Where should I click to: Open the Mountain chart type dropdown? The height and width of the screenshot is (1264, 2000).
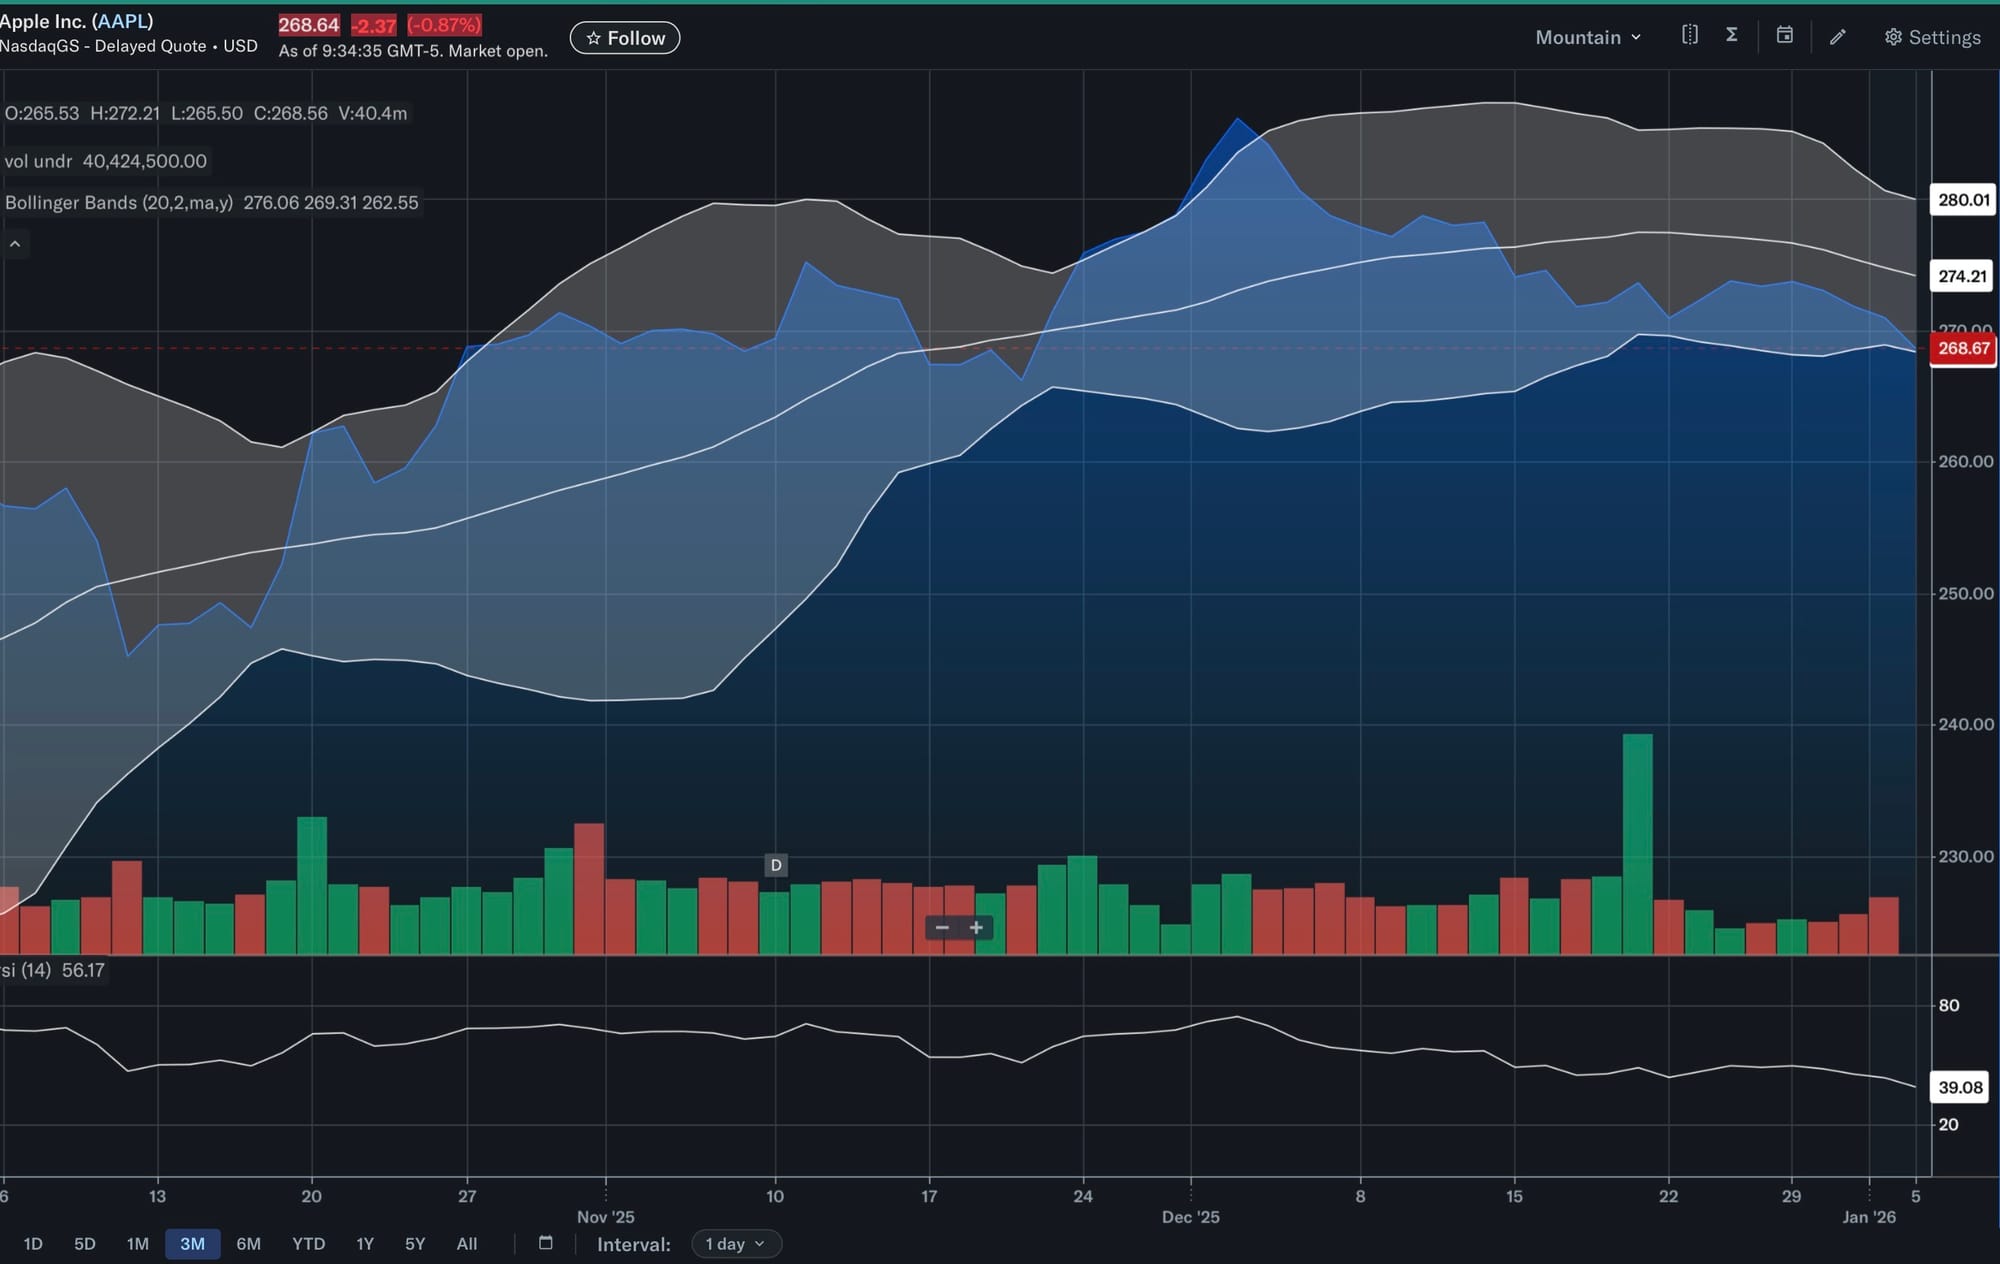pos(1588,37)
